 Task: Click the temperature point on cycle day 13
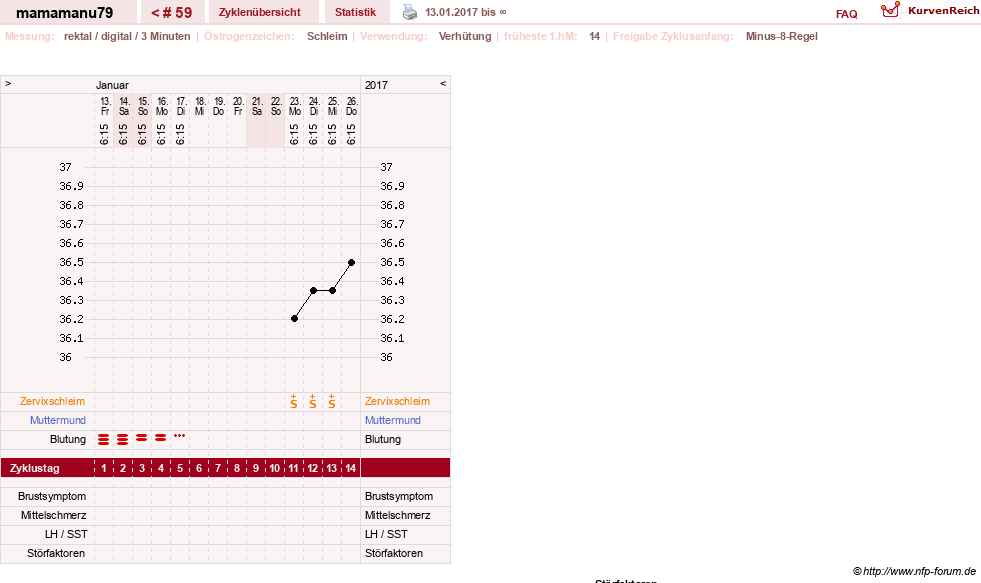(332, 290)
